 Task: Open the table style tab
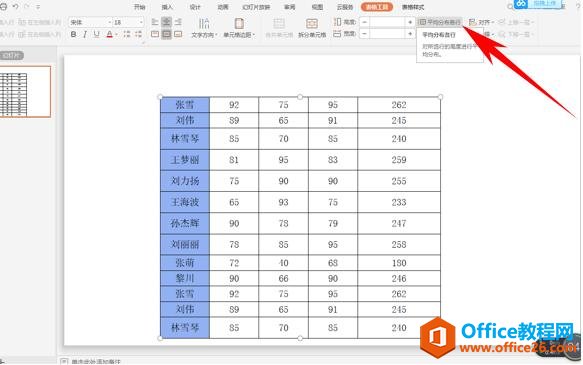point(413,7)
